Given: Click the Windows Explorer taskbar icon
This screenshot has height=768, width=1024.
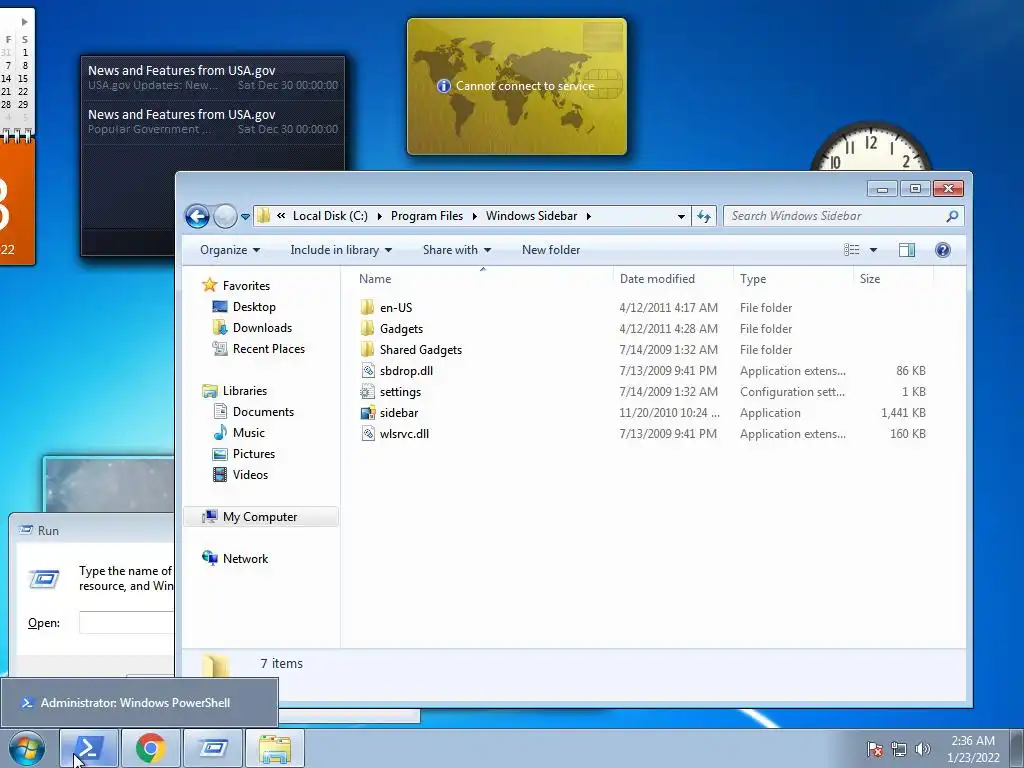Looking at the screenshot, I should click(275, 748).
